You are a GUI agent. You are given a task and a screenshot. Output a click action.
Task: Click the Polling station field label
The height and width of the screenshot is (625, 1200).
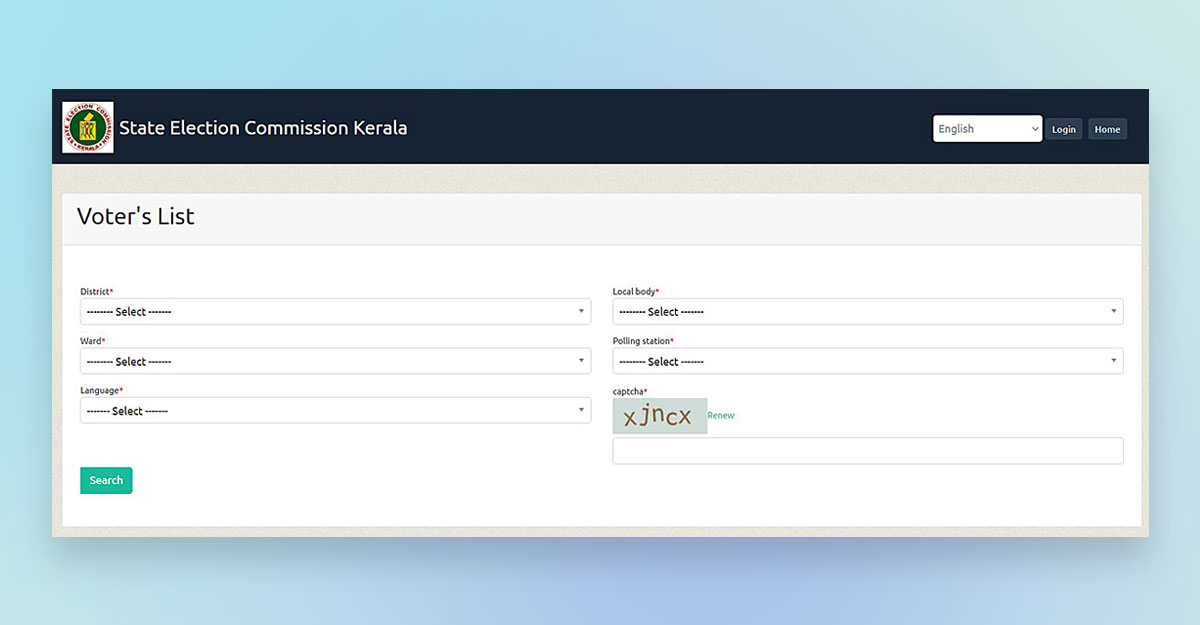coord(642,341)
